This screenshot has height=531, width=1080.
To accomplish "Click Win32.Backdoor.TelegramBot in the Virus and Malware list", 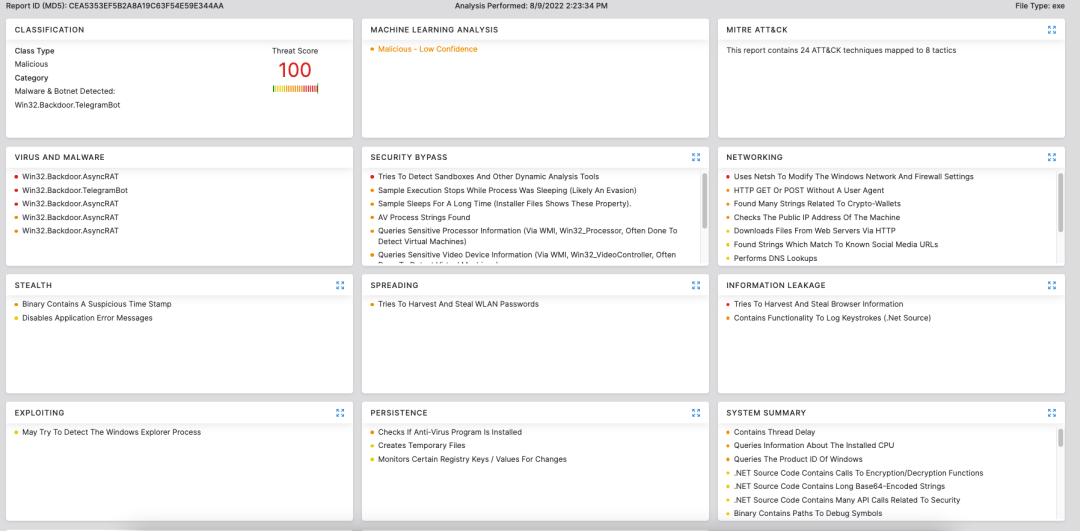I will (x=75, y=190).
